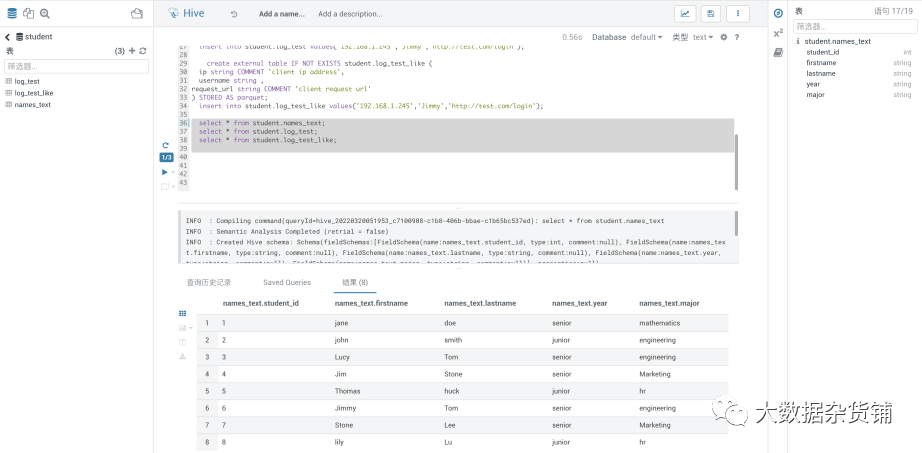Add a new table with the plus icon
The width and height of the screenshot is (922, 453).
click(x=131, y=50)
